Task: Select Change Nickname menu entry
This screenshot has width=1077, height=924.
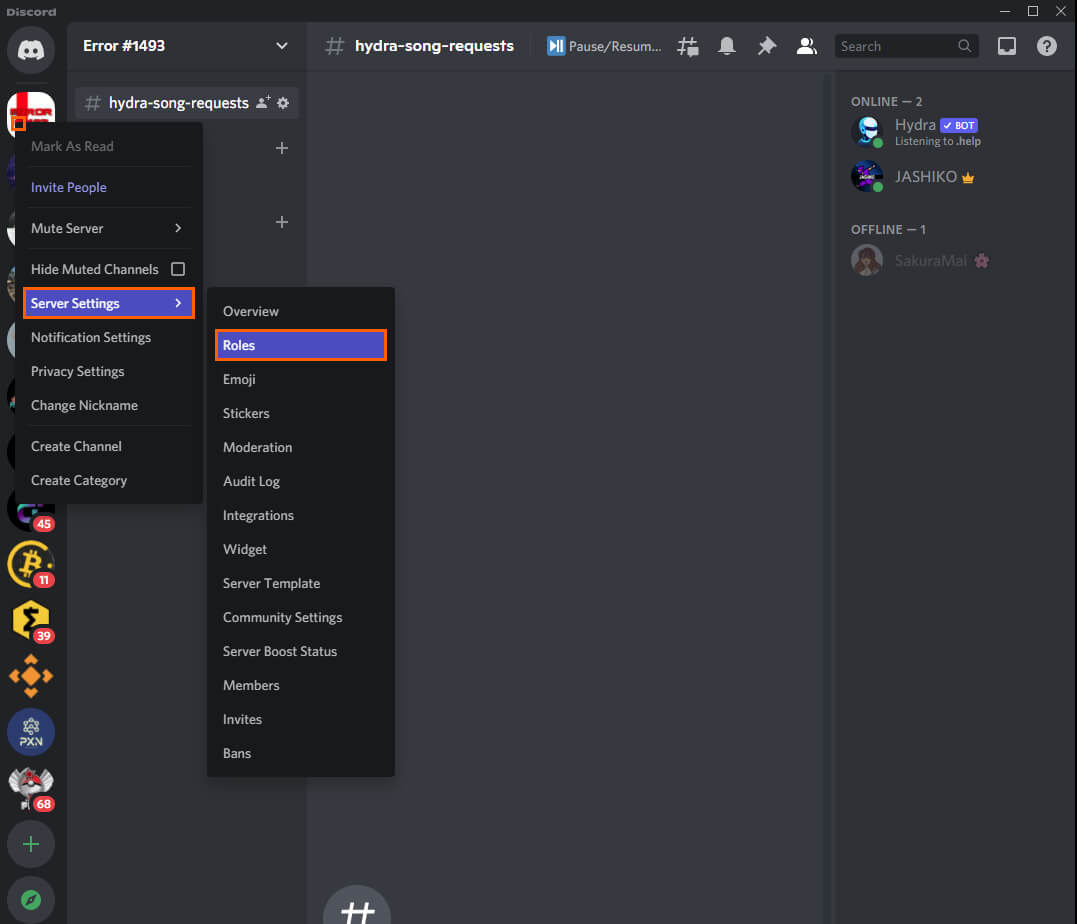Action: 109,405
